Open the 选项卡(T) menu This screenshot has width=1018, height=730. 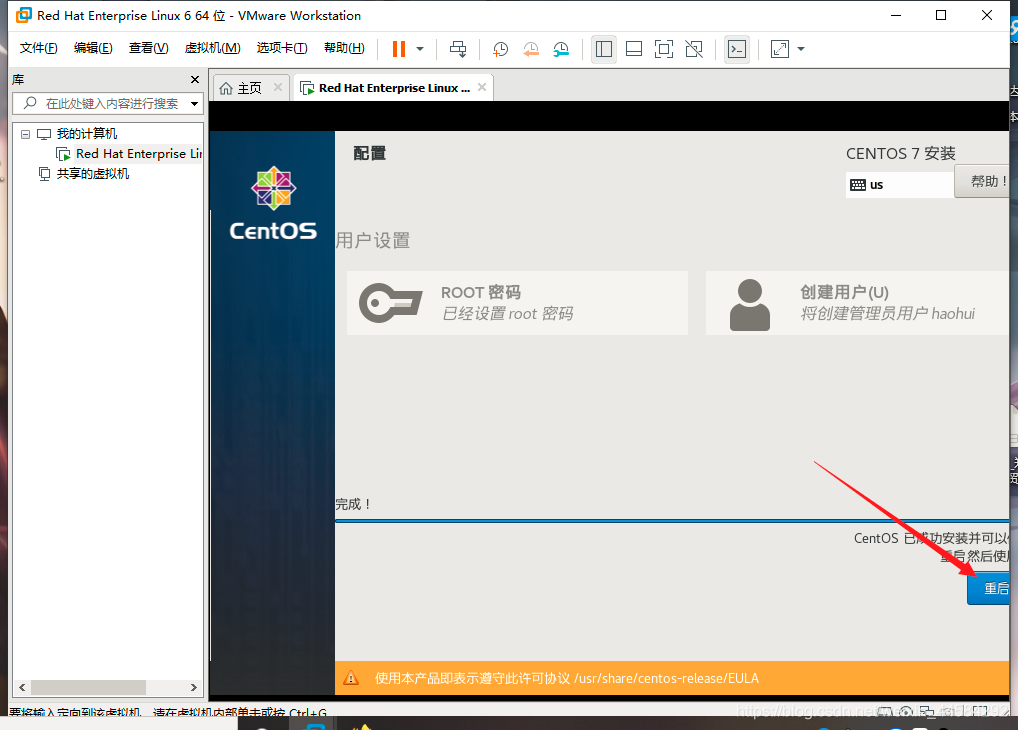(x=282, y=48)
